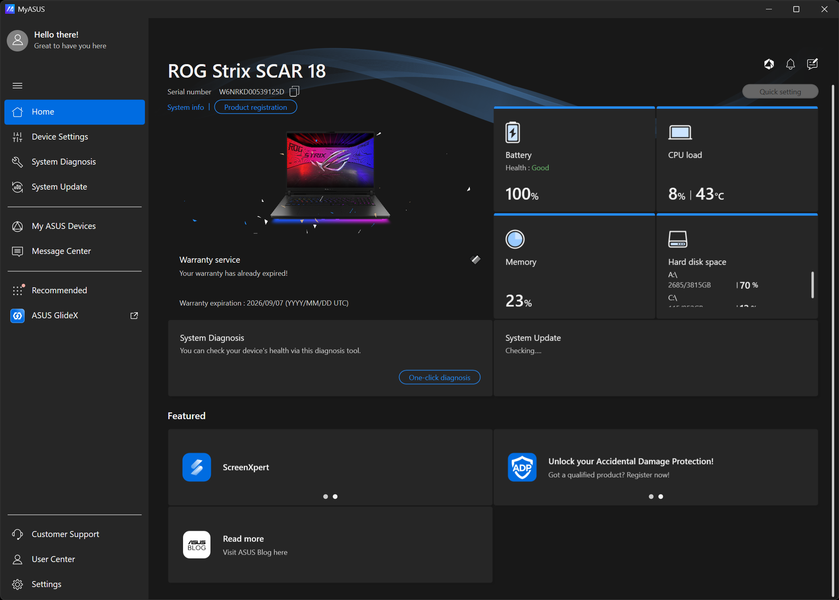Screen dimensions: 839x600
Task: Copy the serial number using copy icon
Action: tap(294, 92)
